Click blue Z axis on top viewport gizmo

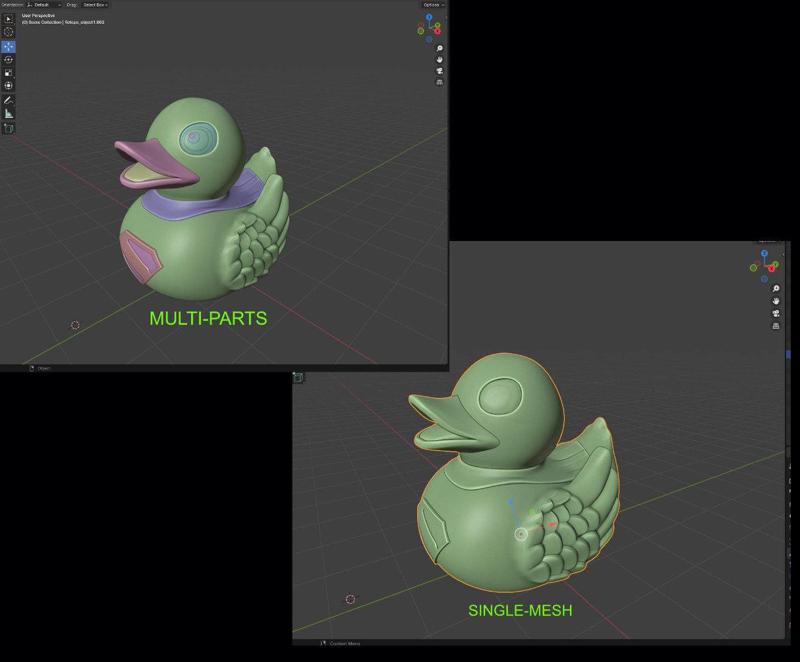point(429,17)
